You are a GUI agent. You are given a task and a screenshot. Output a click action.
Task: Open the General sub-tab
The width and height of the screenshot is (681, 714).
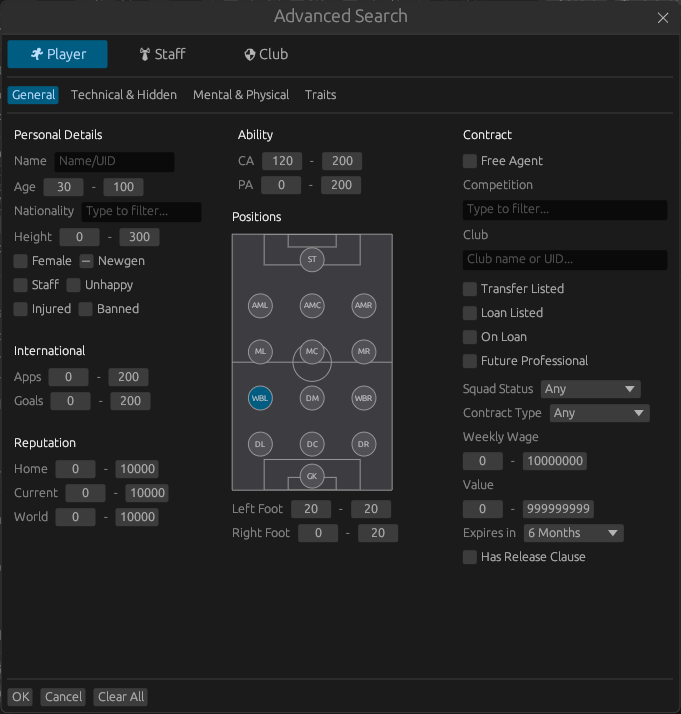[33, 95]
